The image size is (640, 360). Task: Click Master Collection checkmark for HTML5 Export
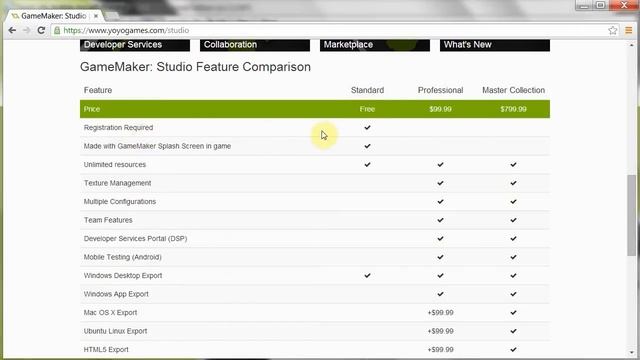513,349
